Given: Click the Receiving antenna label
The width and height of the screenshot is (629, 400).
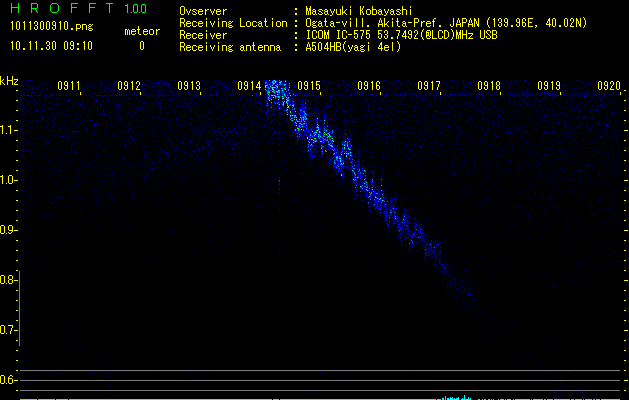Looking at the screenshot, I should click(230, 47).
